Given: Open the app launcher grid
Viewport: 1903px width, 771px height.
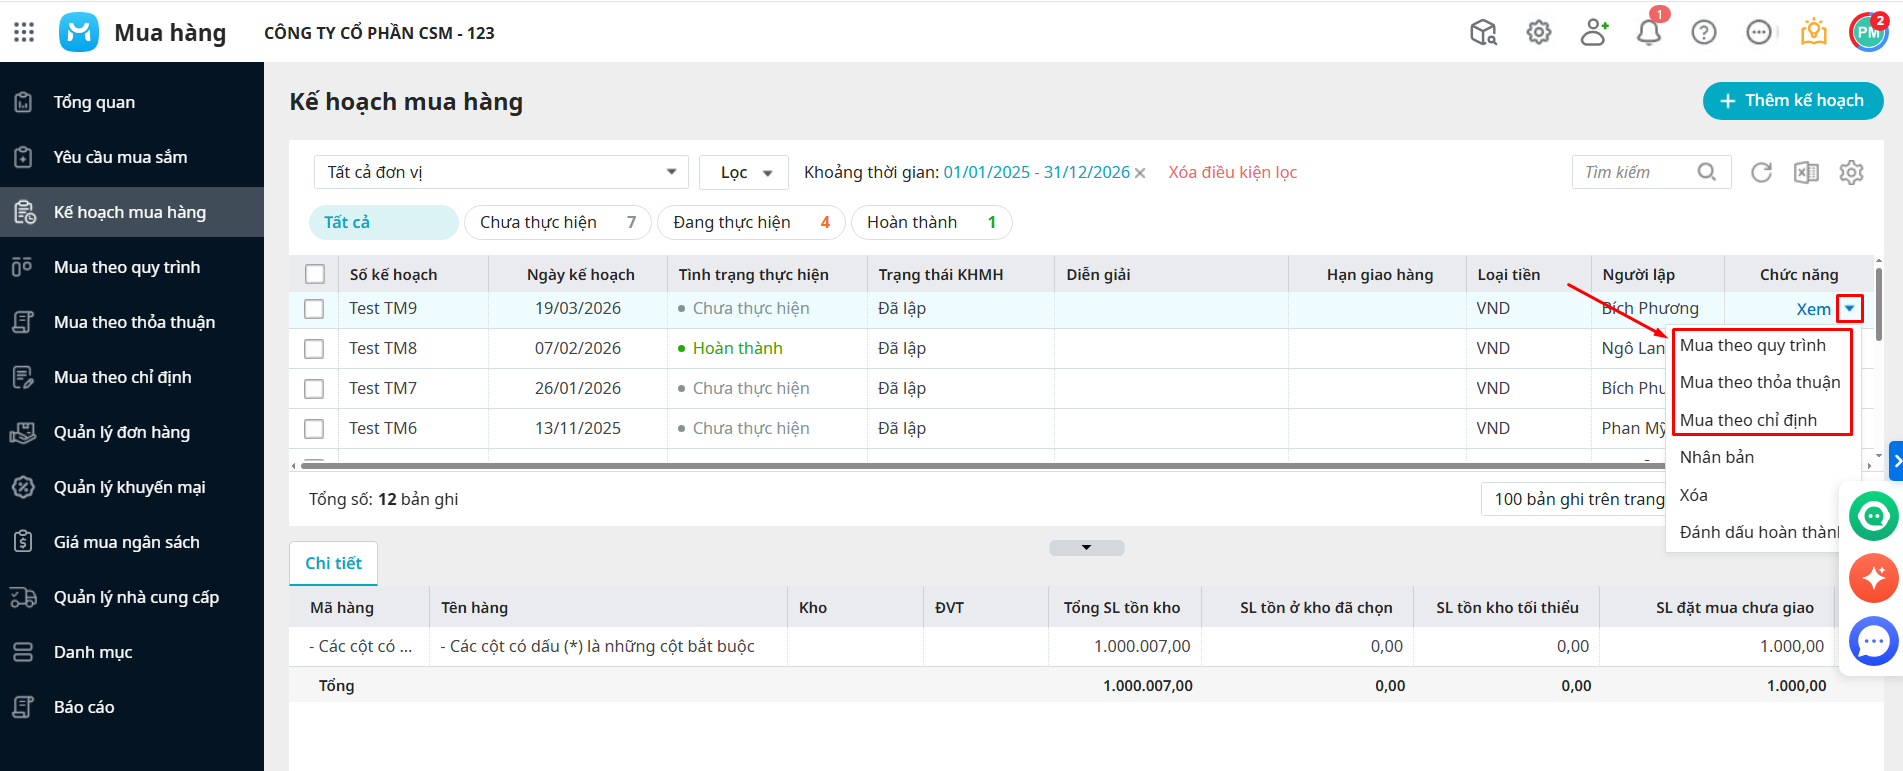Looking at the screenshot, I should 24,33.
